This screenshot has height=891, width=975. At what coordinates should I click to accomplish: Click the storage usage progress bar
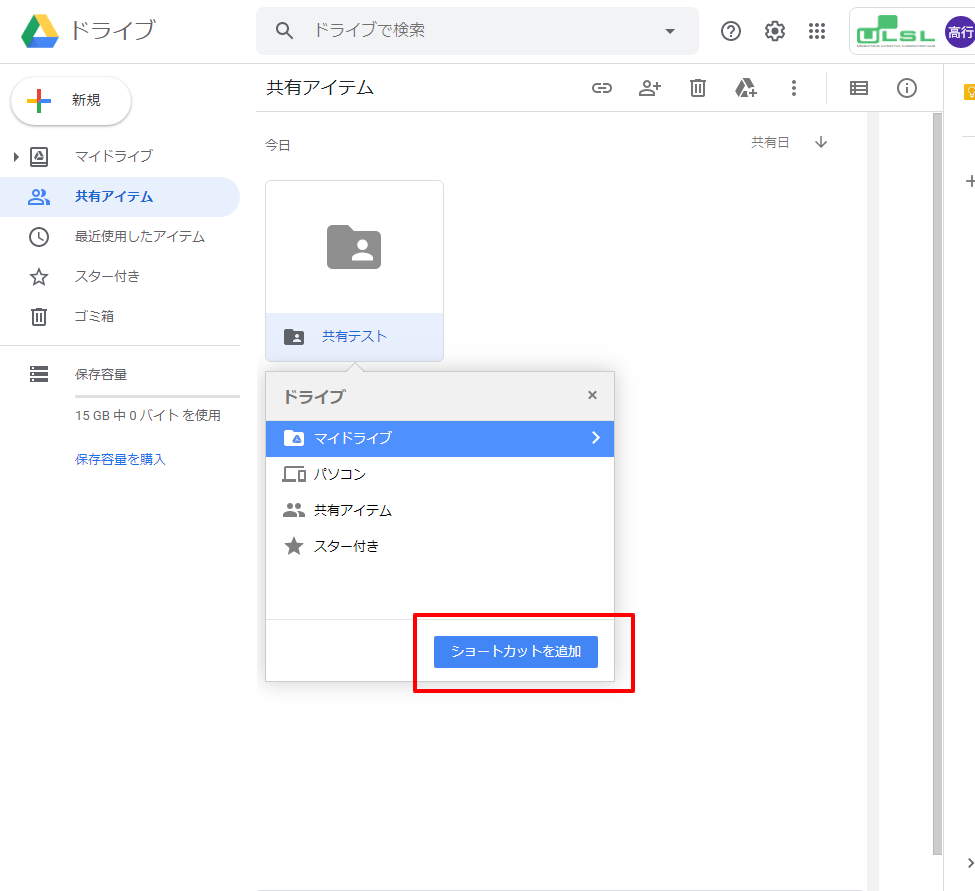[157, 397]
